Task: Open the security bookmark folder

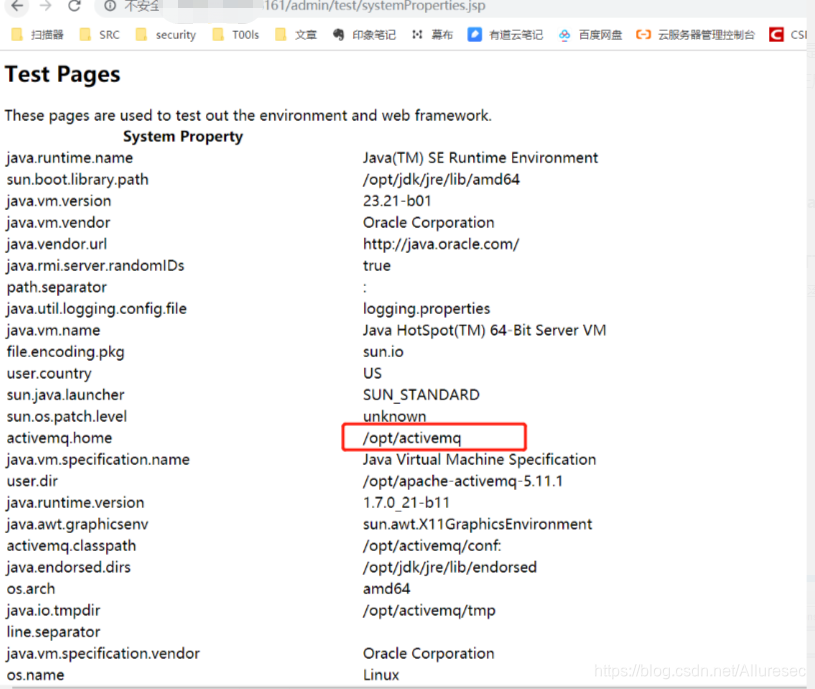Action: pyautogui.click(x=165, y=35)
